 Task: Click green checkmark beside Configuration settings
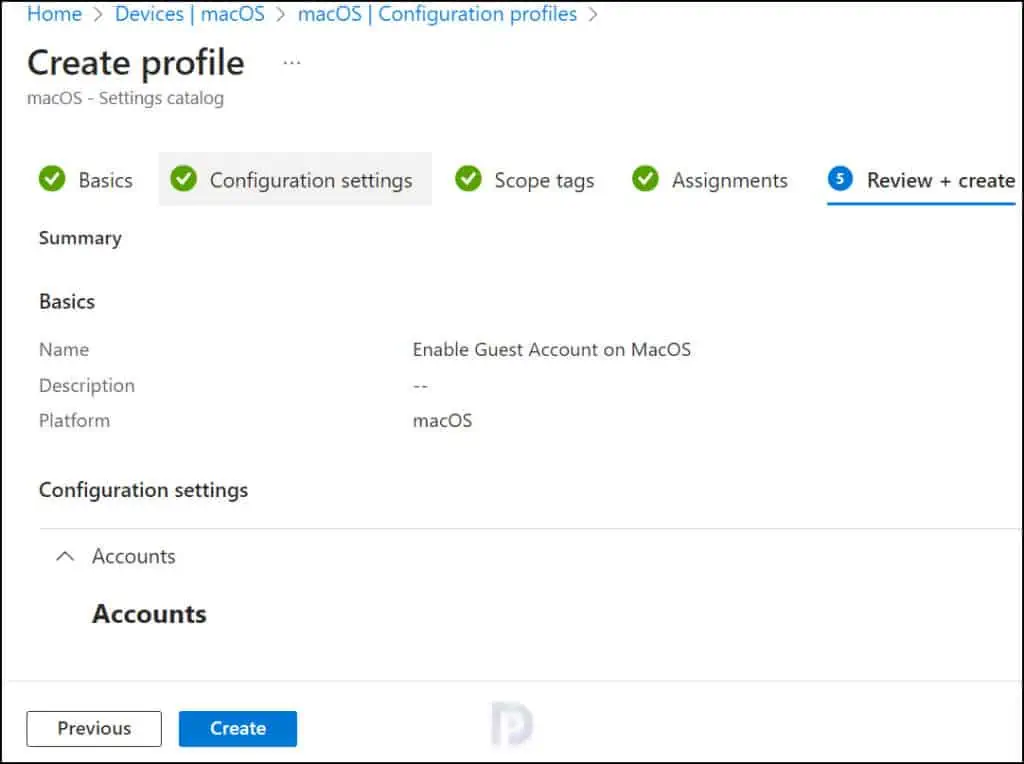184,179
